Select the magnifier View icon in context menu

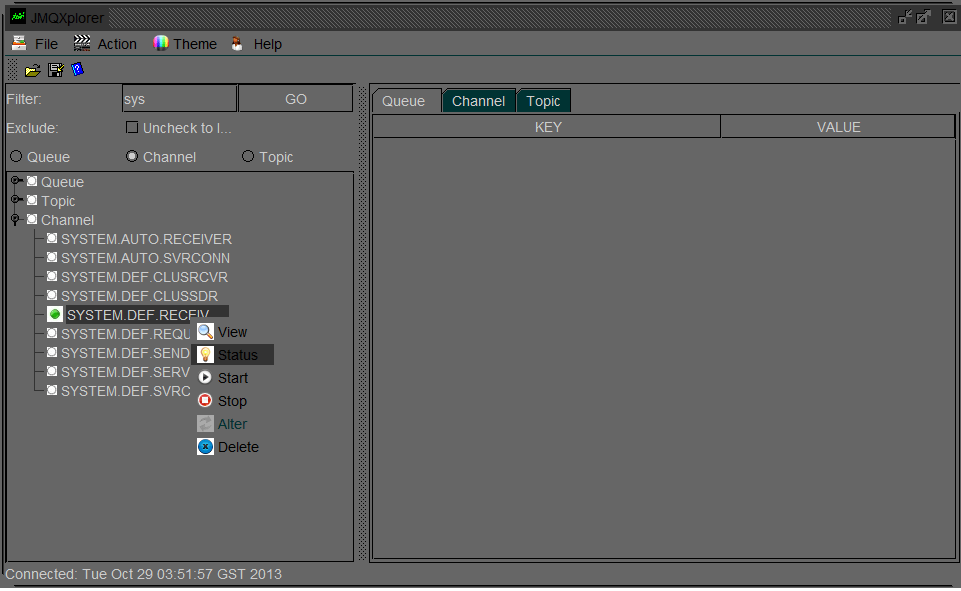coord(207,331)
